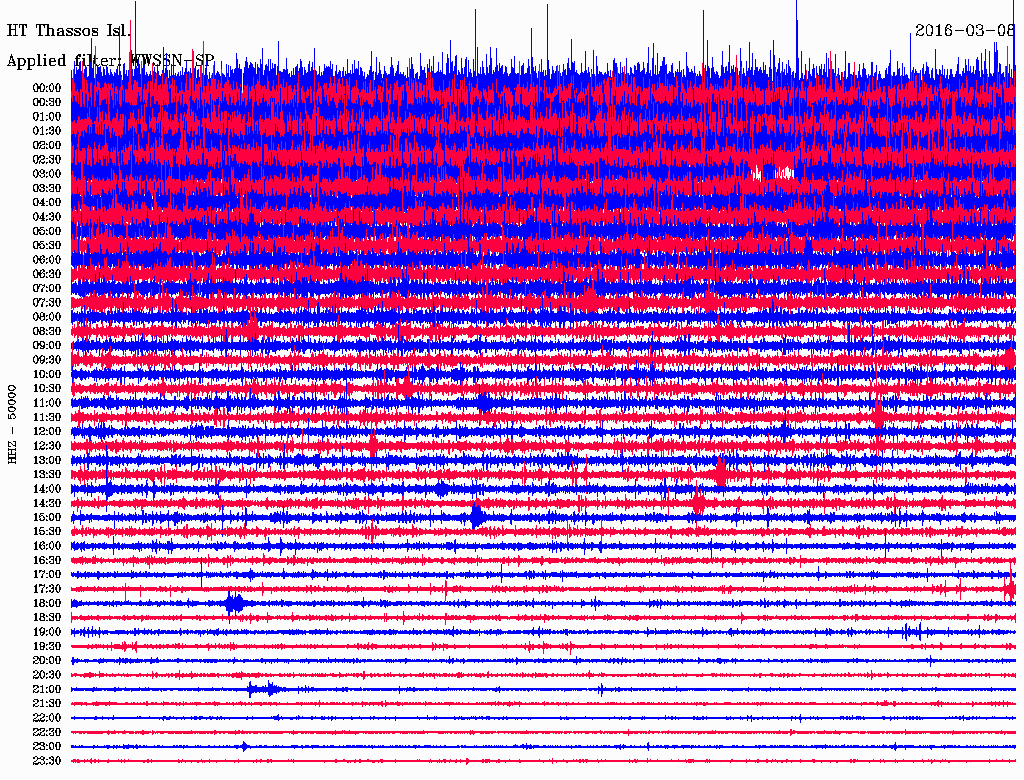Mark the white data gap on the 03:00 trace
This screenshot has height=780, width=1024.
(774, 172)
